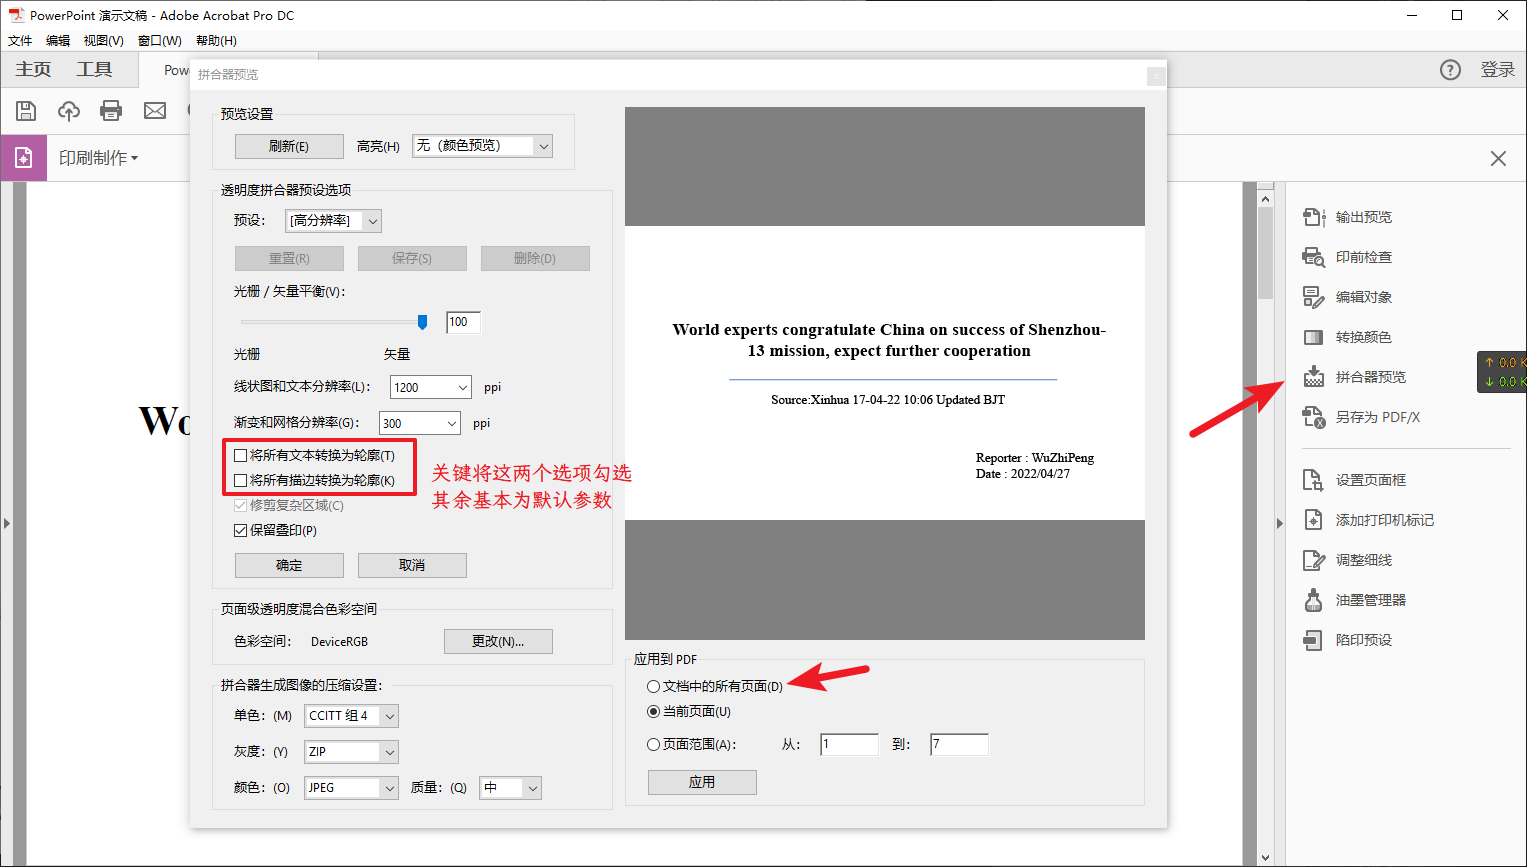Open the 预设 dropdown showing 高分辨率
This screenshot has width=1527, height=867.
[x=333, y=220]
